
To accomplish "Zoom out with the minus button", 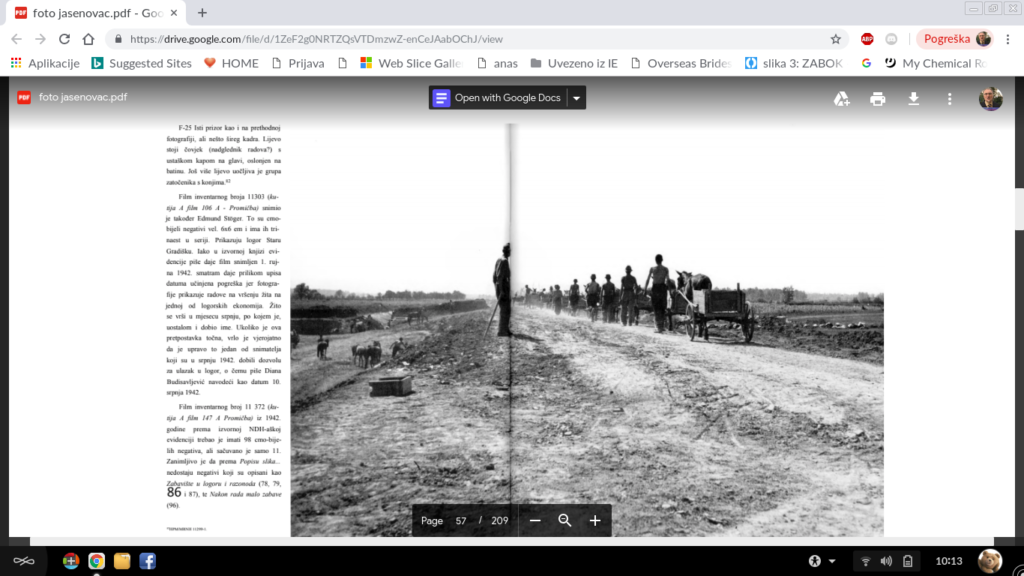I will [x=535, y=520].
